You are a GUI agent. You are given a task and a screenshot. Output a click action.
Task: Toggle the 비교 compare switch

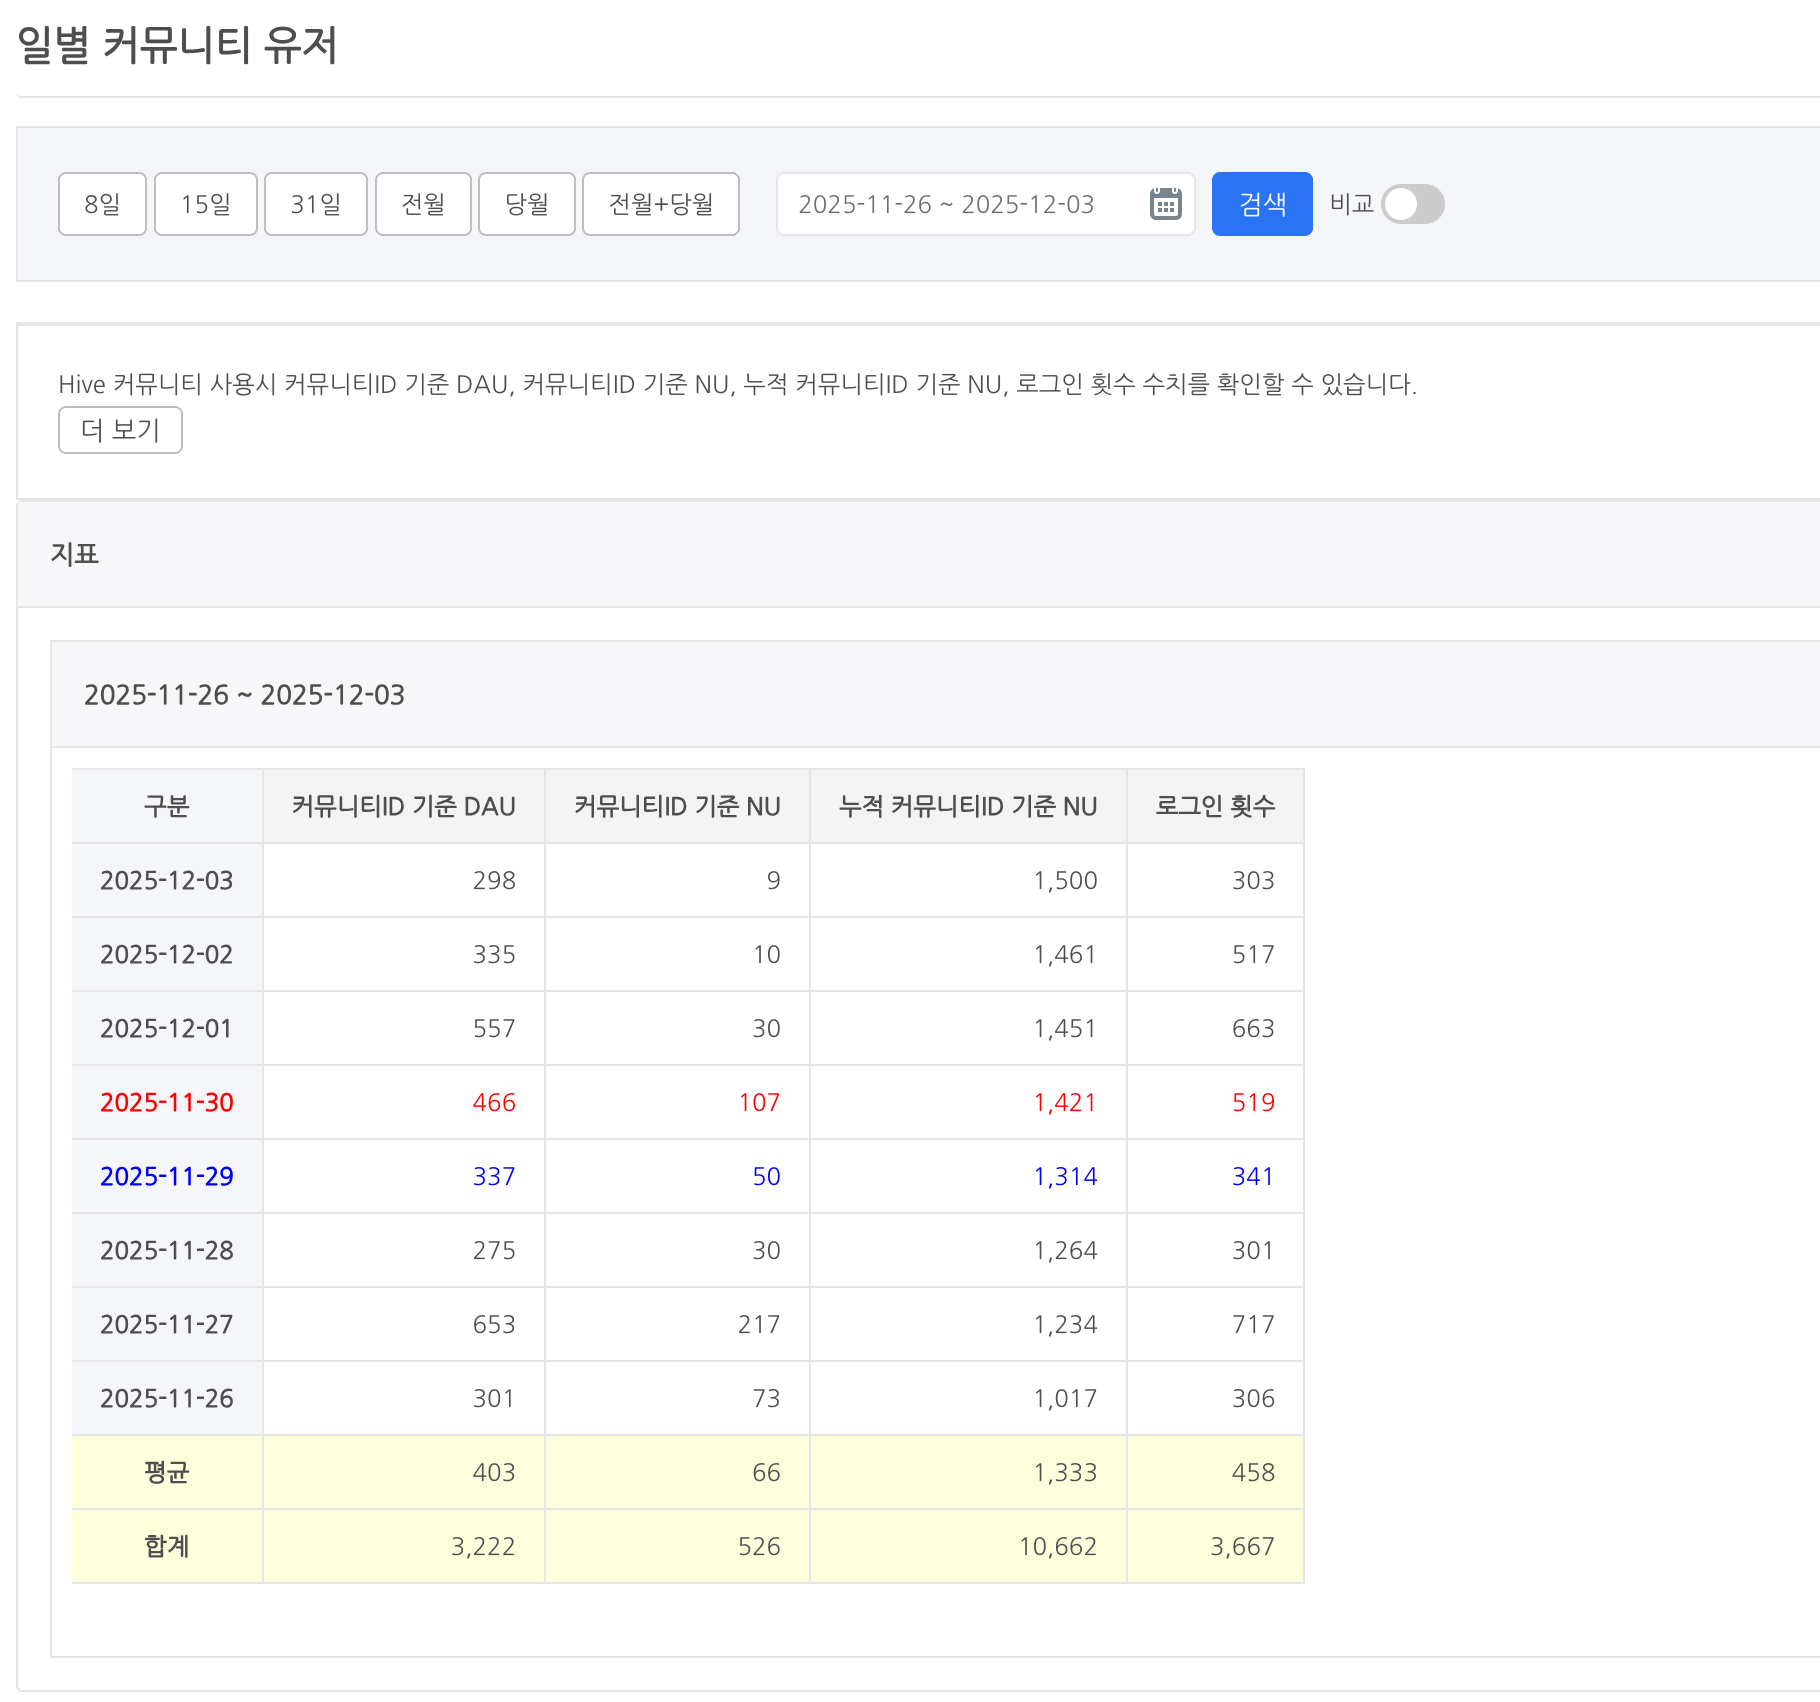coord(1412,204)
